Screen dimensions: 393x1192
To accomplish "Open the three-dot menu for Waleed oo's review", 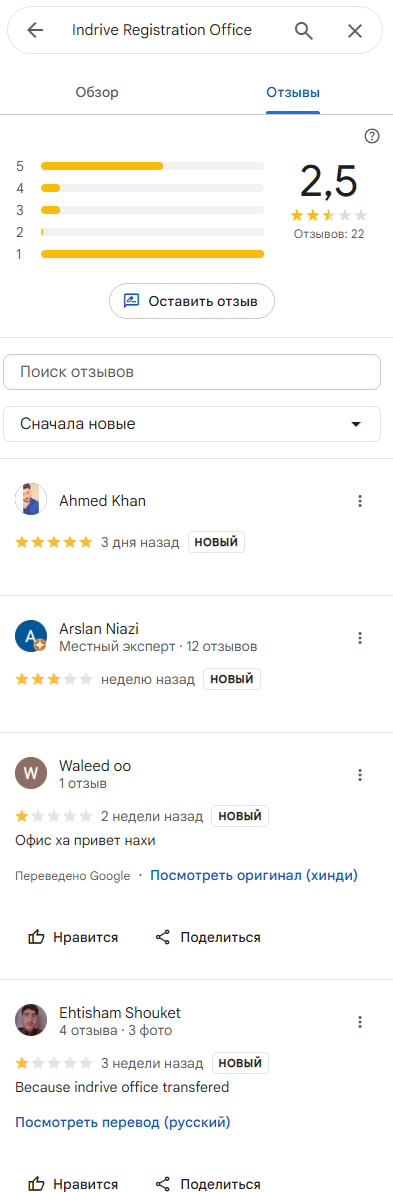I will tap(360, 775).
